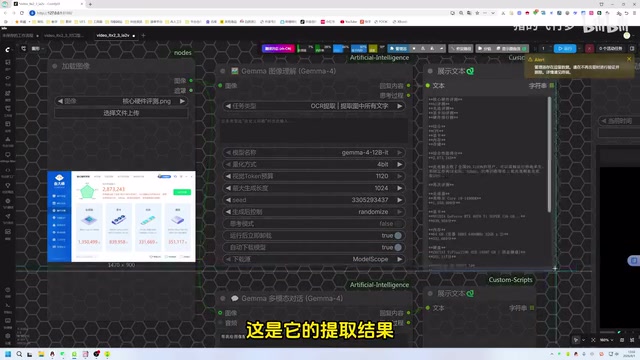The height and width of the screenshot is (360, 640).
Task: Click the blue 运行 run button
Action: tap(565, 49)
